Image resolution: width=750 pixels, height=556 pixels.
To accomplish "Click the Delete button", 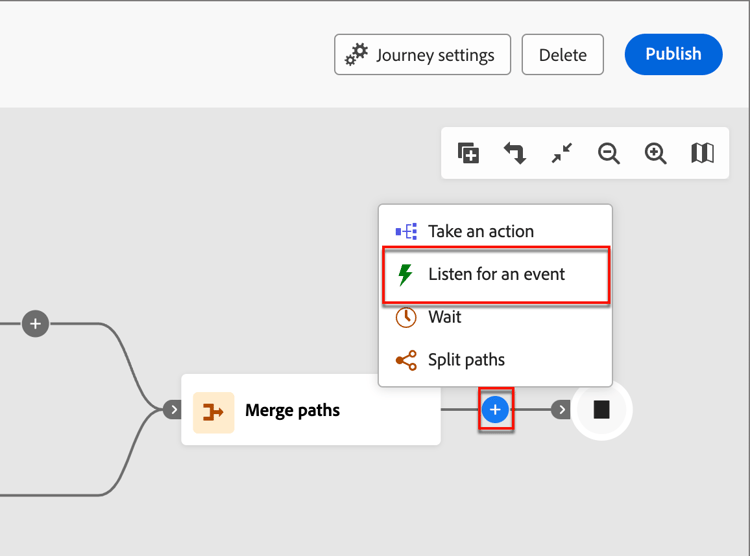I will [562, 55].
